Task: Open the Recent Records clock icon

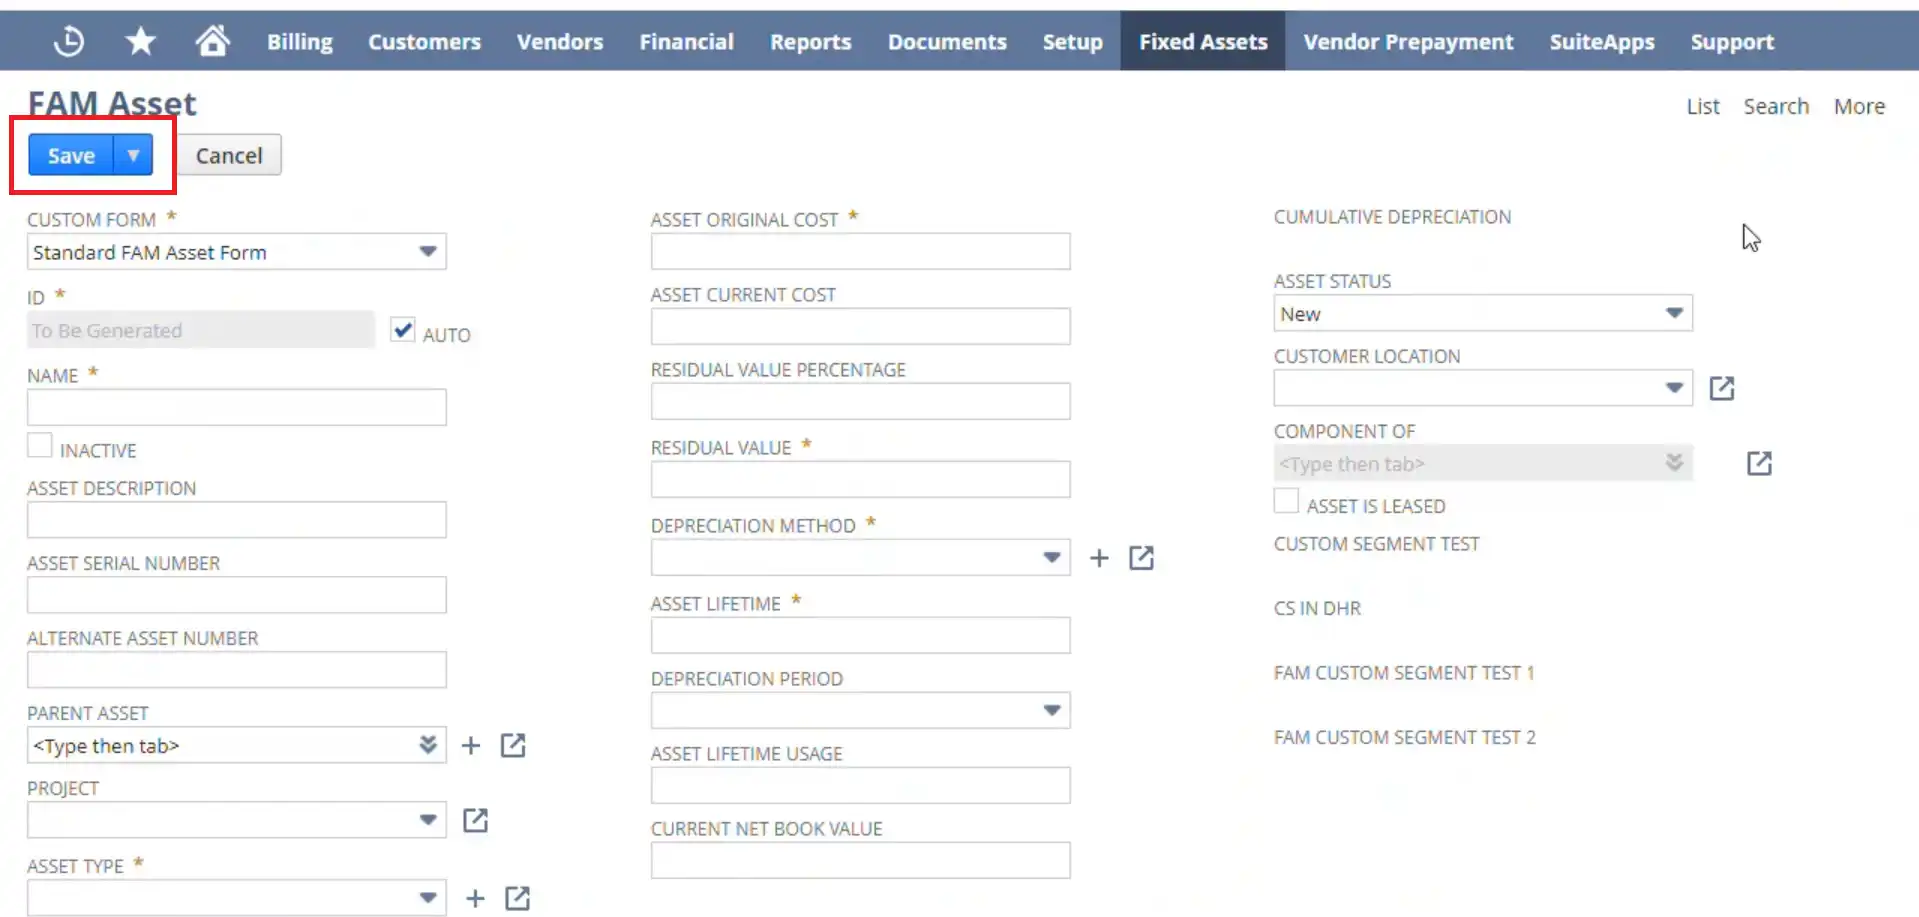Action: pos(67,40)
